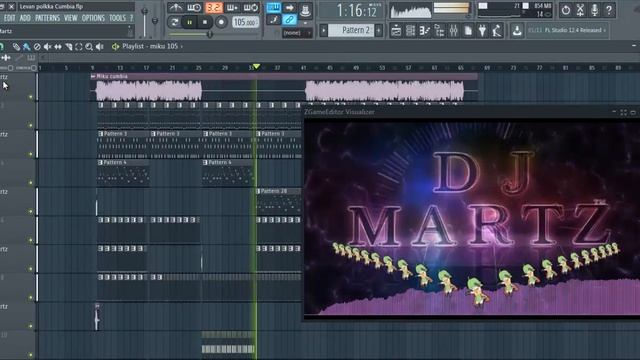The width and height of the screenshot is (640, 360).
Task: Toggle overdub blend recording button
Action: coord(232,7)
